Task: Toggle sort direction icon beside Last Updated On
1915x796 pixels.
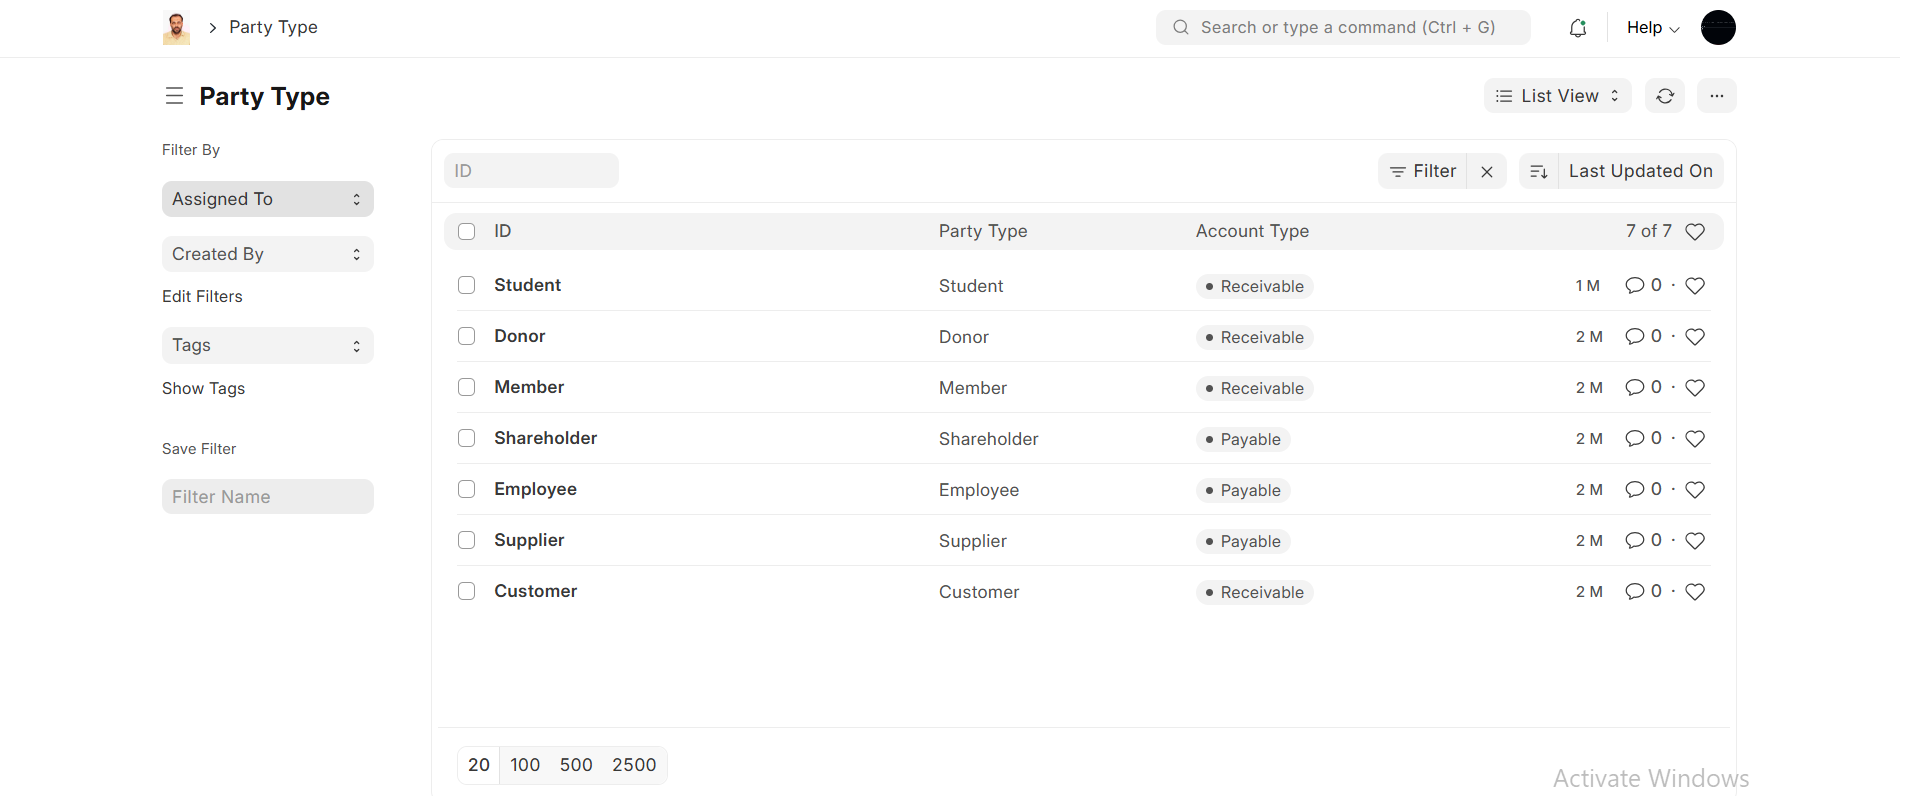Action: pyautogui.click(x=1539, y=171)
